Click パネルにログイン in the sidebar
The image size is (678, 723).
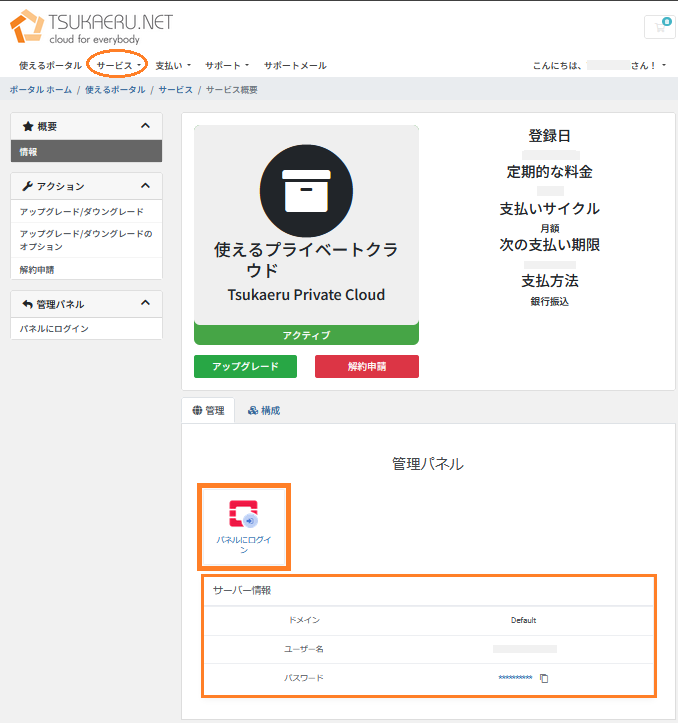click(x=86, y=329)
